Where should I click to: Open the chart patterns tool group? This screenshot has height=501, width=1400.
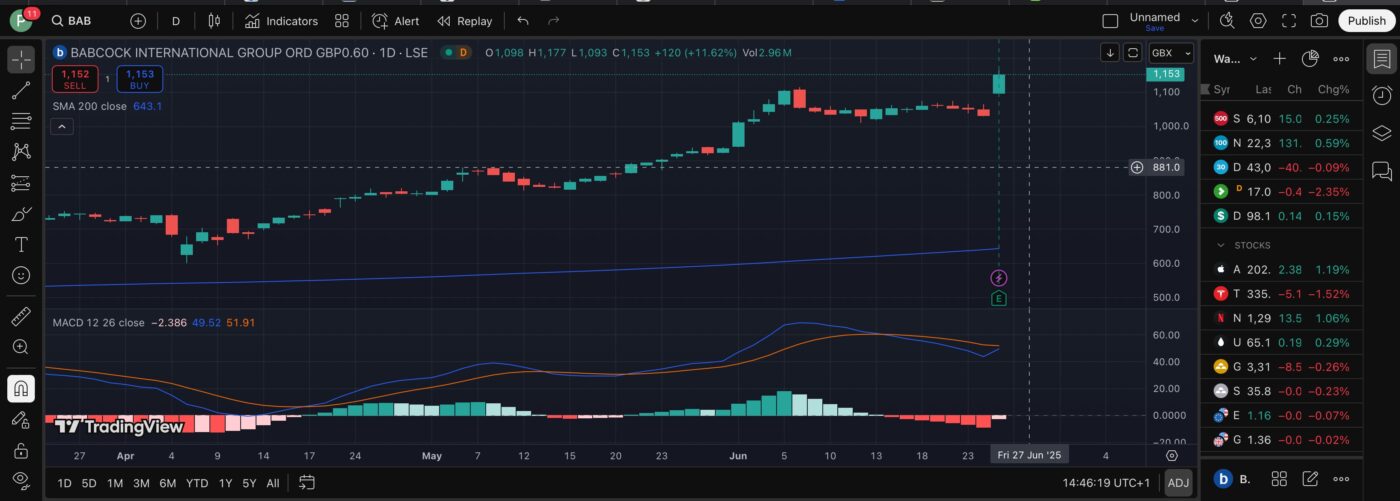[x=21, y=152]
